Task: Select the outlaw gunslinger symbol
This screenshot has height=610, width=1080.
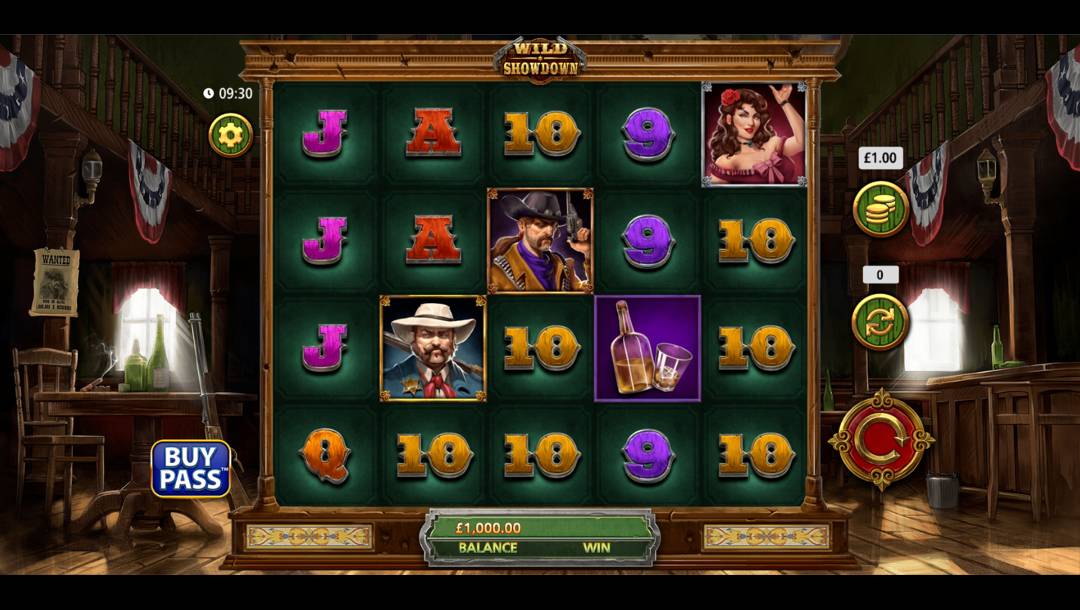Action: [540, 241]
